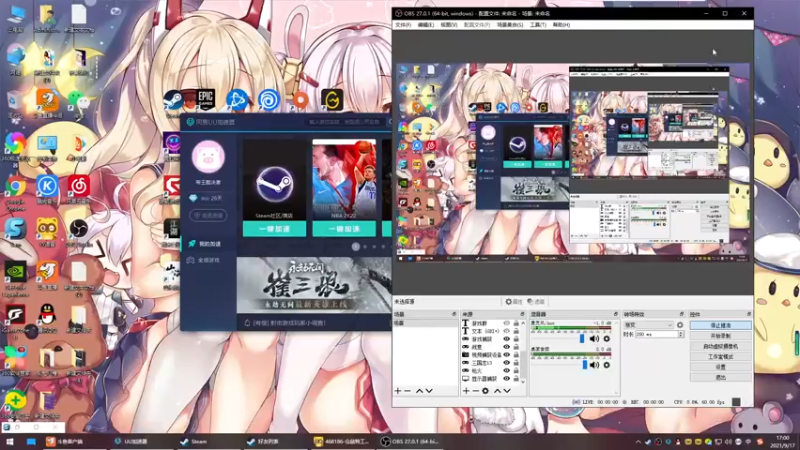This screenshot has width=800, height=450.
Task: Open the 工具(T) menu in OBS
Action: (538, 24)
